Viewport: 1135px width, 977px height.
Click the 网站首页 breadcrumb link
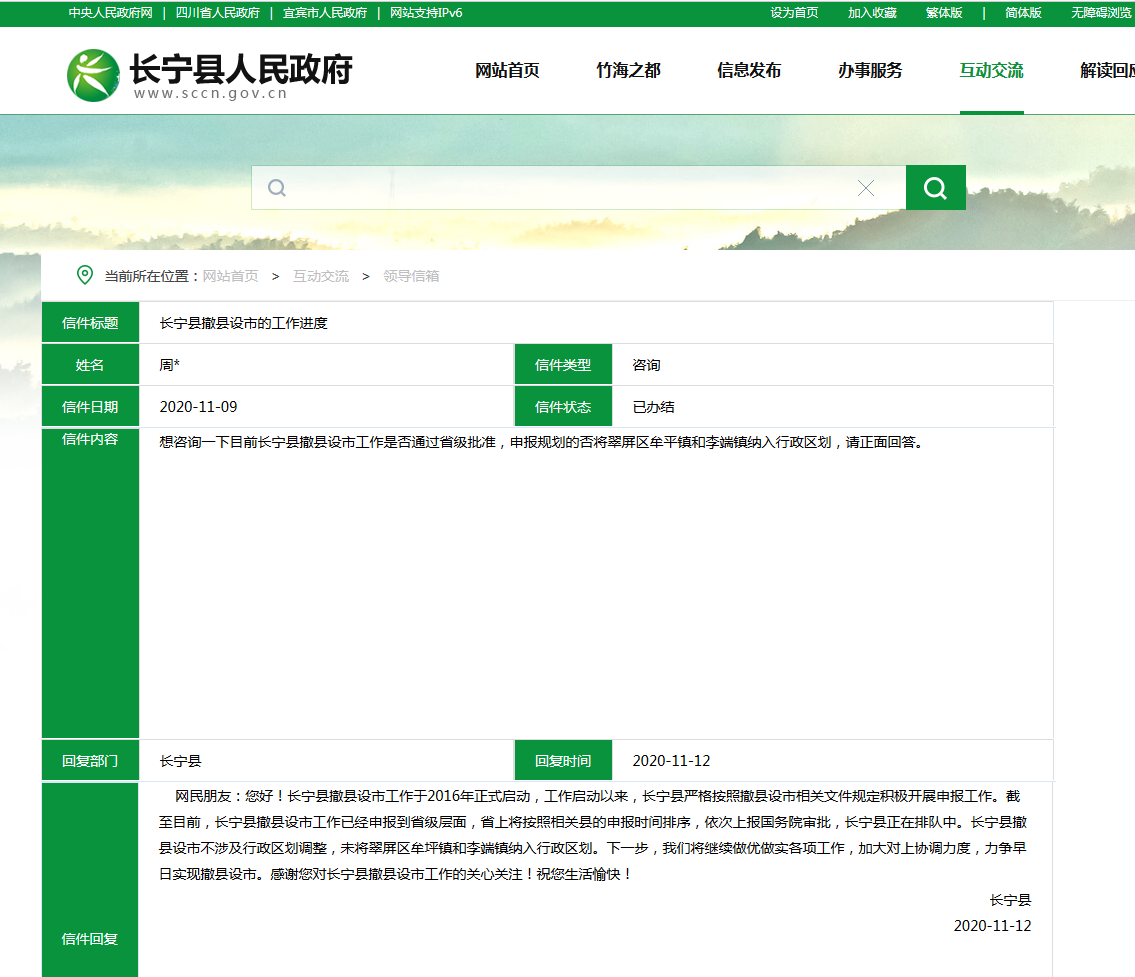(x=230, y=276)
